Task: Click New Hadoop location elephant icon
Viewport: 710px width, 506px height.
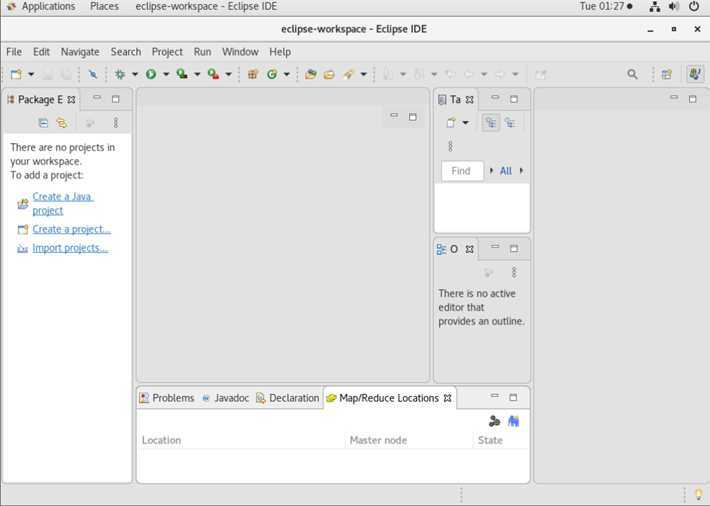Action: 513,421
